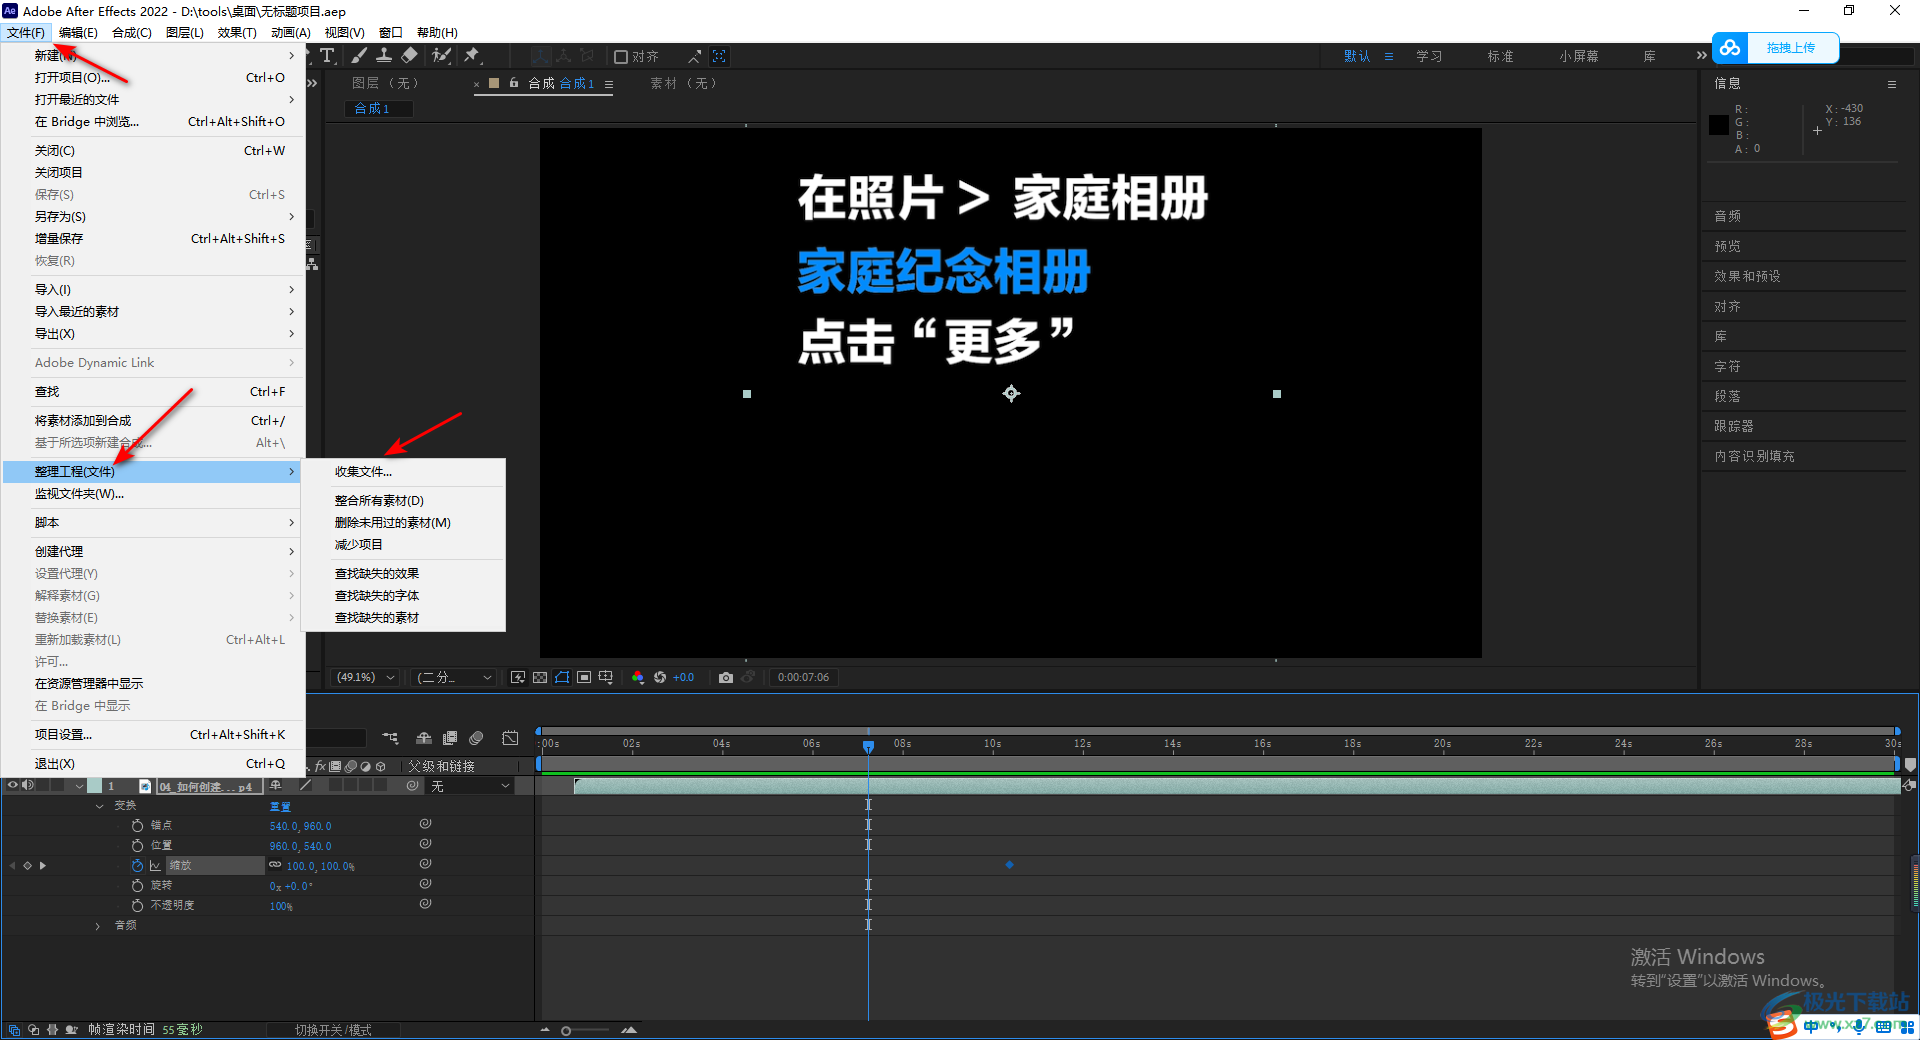Select the Roto Brush tool
Screen dimensions: 1920x1040
tap(441, 56)
